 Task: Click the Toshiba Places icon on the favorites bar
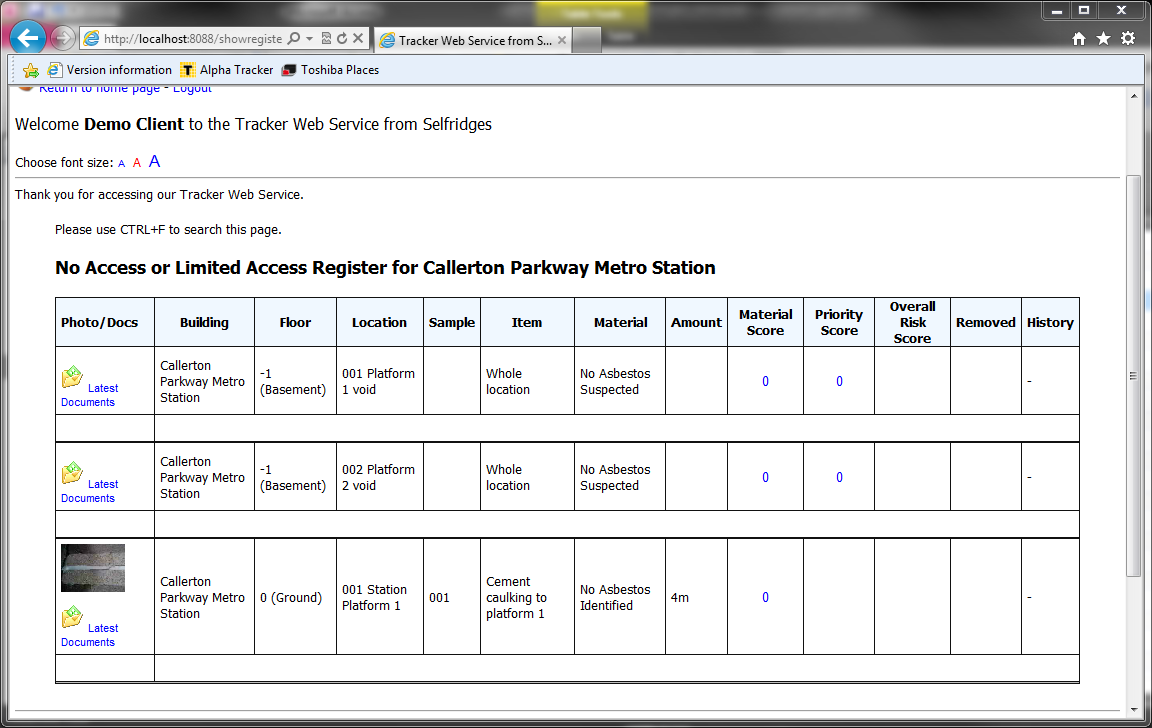(289, 70)
